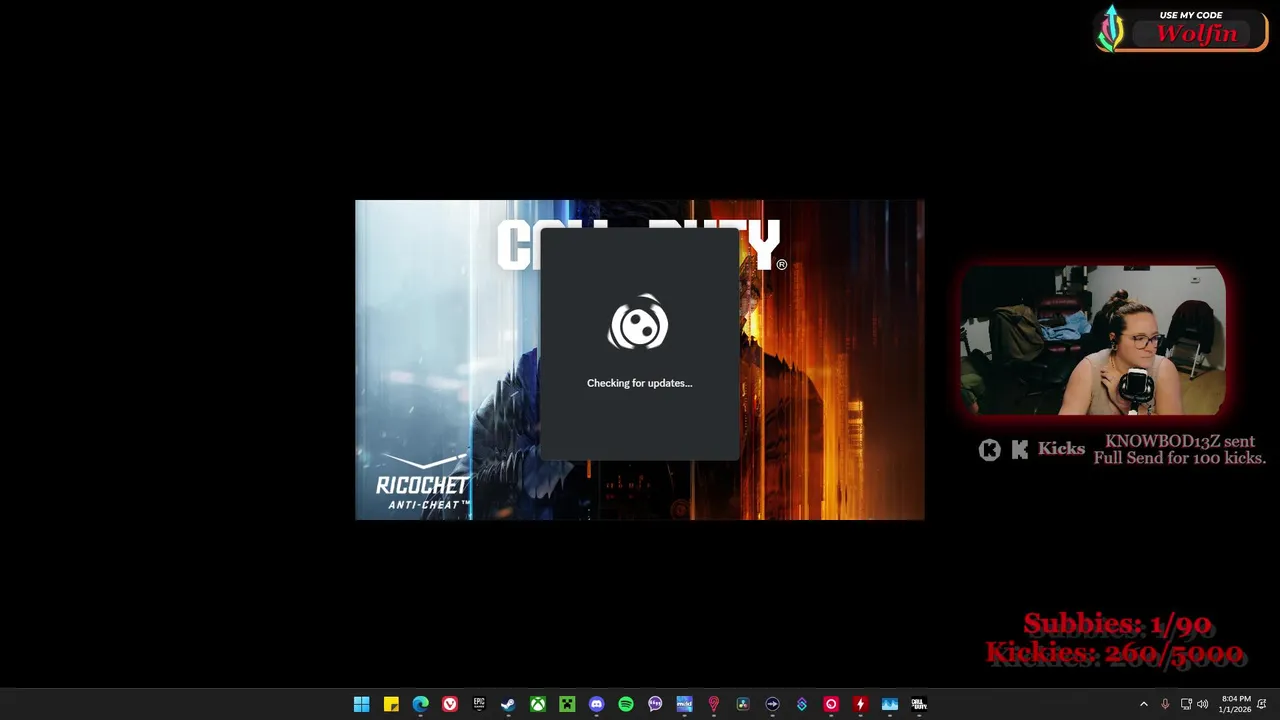Open Spotify from the taskbar
Screen dimensions: 1280x720
[626, 704]
